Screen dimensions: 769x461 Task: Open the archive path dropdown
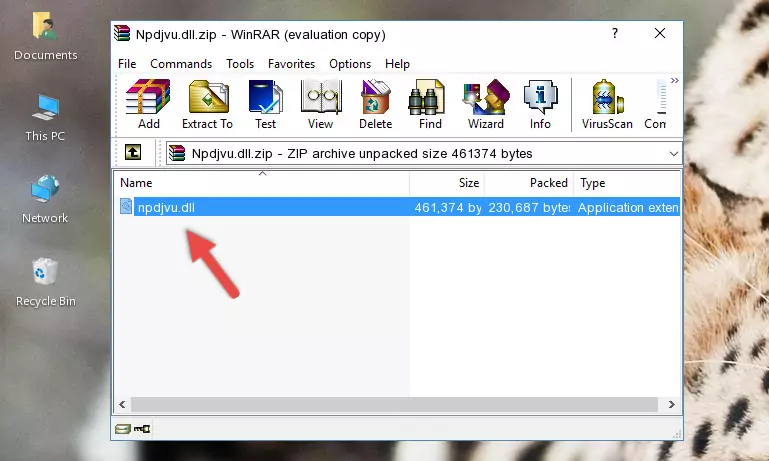(x=674, y=154)
